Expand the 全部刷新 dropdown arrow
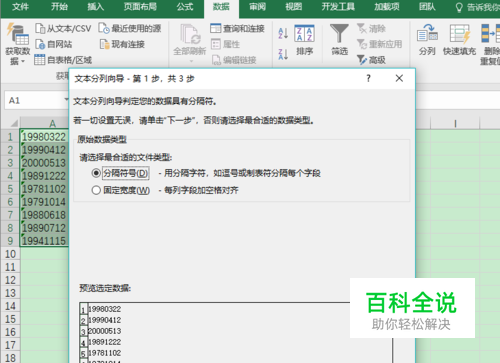The width and height of the screenshot is (500, 363). pyautogui.click(x=191, y=61)
